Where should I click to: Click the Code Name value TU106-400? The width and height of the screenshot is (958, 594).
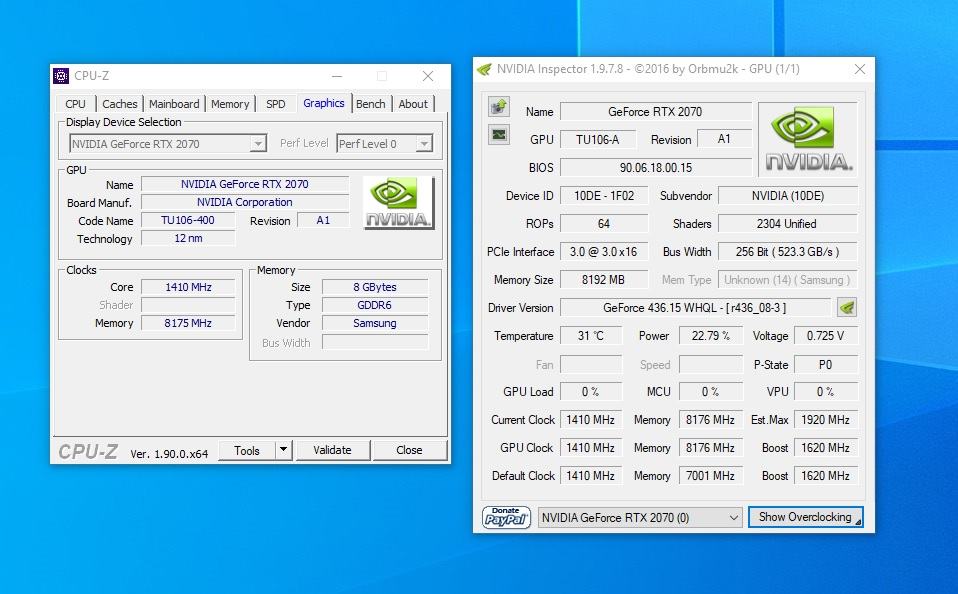click(x=188, y=220)
